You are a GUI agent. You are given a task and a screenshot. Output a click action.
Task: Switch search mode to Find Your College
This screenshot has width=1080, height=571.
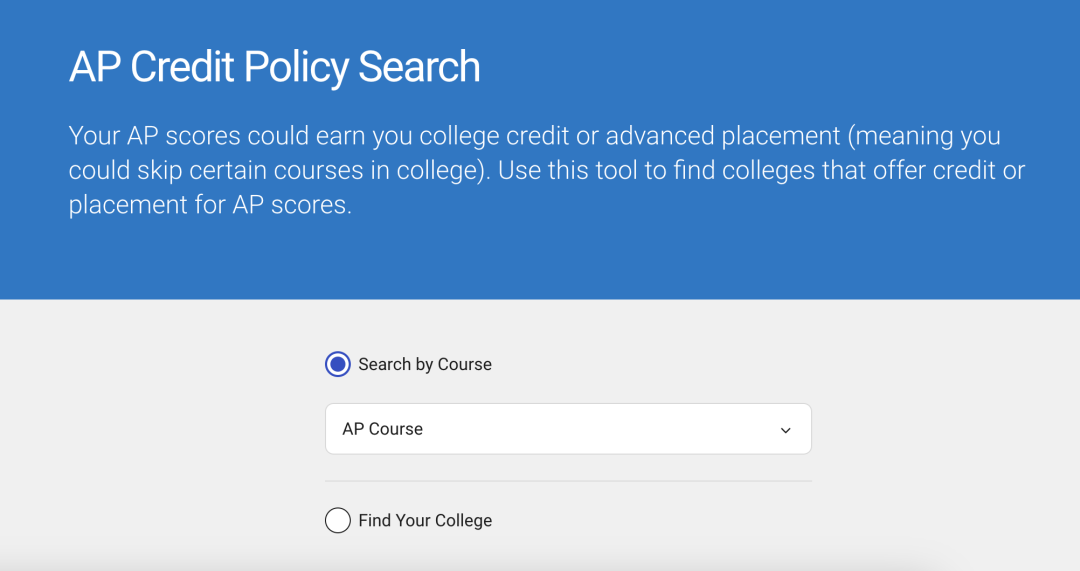point(338,520)
